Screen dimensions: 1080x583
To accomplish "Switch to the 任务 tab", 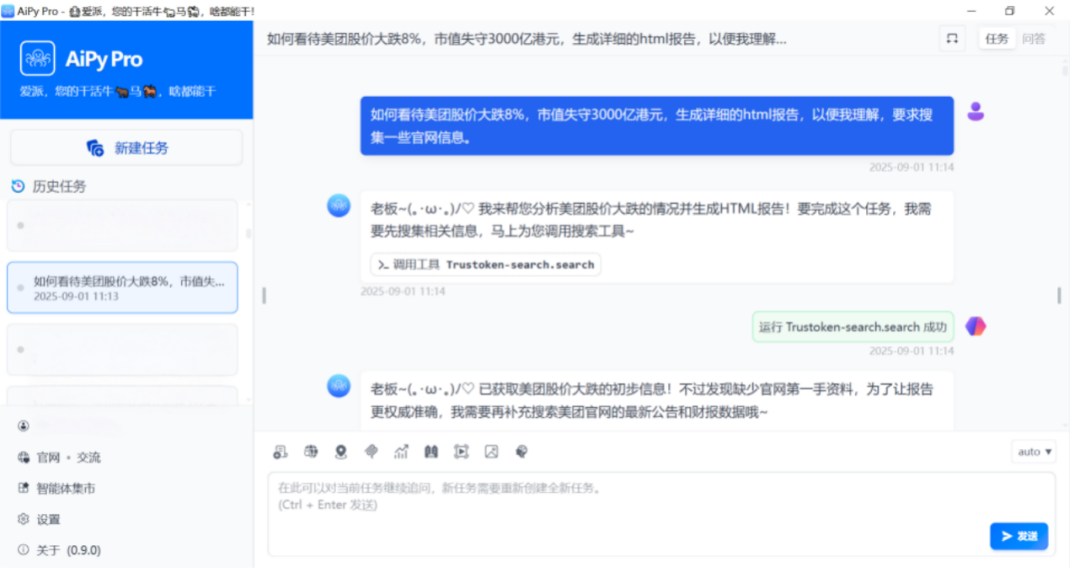I will 997,39.
